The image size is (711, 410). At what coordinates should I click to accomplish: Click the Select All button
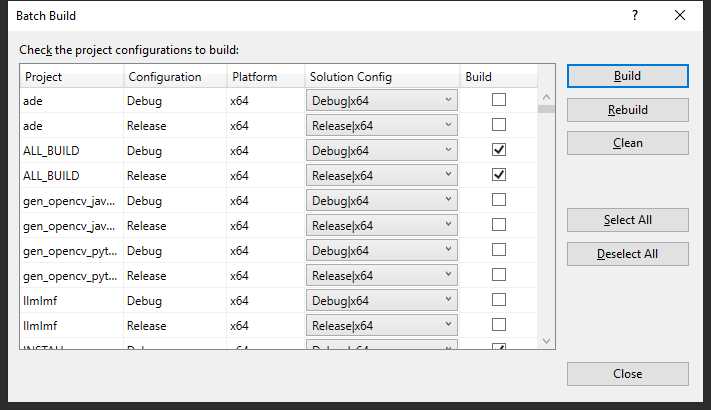pyautogui.click(x=628, y=220)
